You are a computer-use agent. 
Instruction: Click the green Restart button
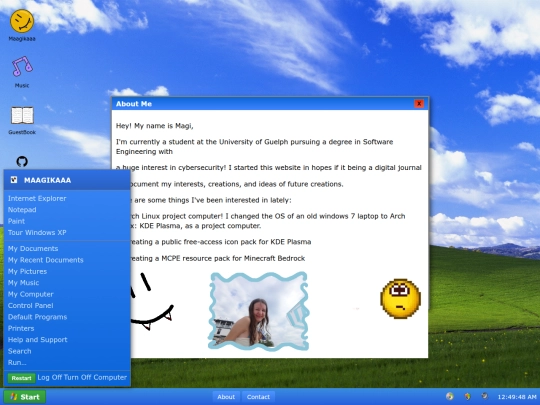[21, 378]
